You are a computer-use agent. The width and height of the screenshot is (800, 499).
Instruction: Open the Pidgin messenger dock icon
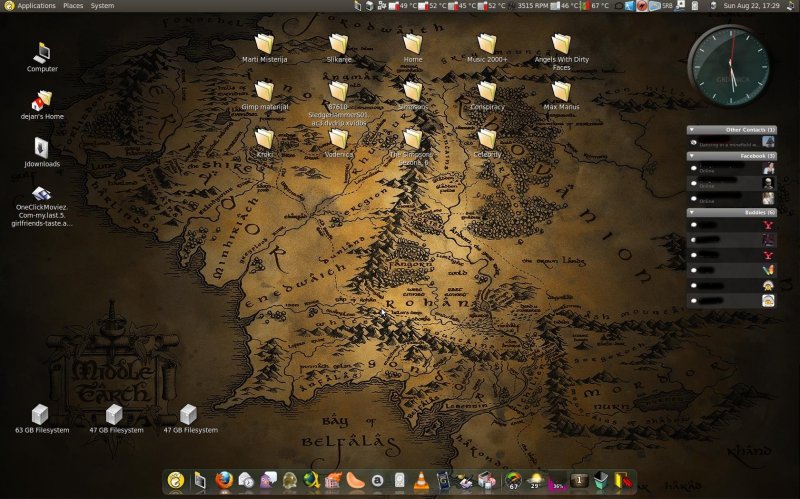[268, 480]
